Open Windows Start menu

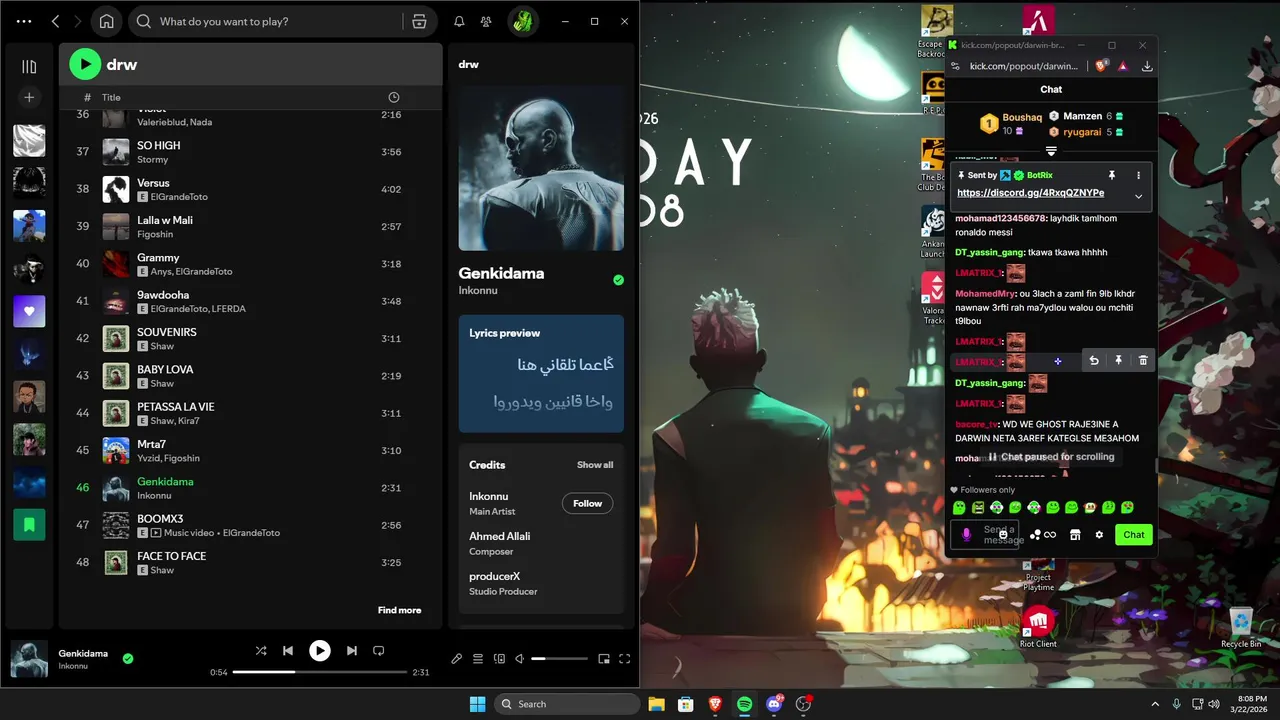click(477, 704)
